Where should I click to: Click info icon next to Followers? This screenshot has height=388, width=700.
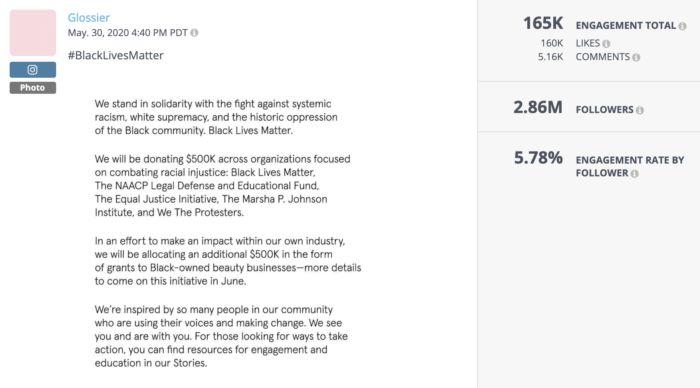(x=640, y=110)
